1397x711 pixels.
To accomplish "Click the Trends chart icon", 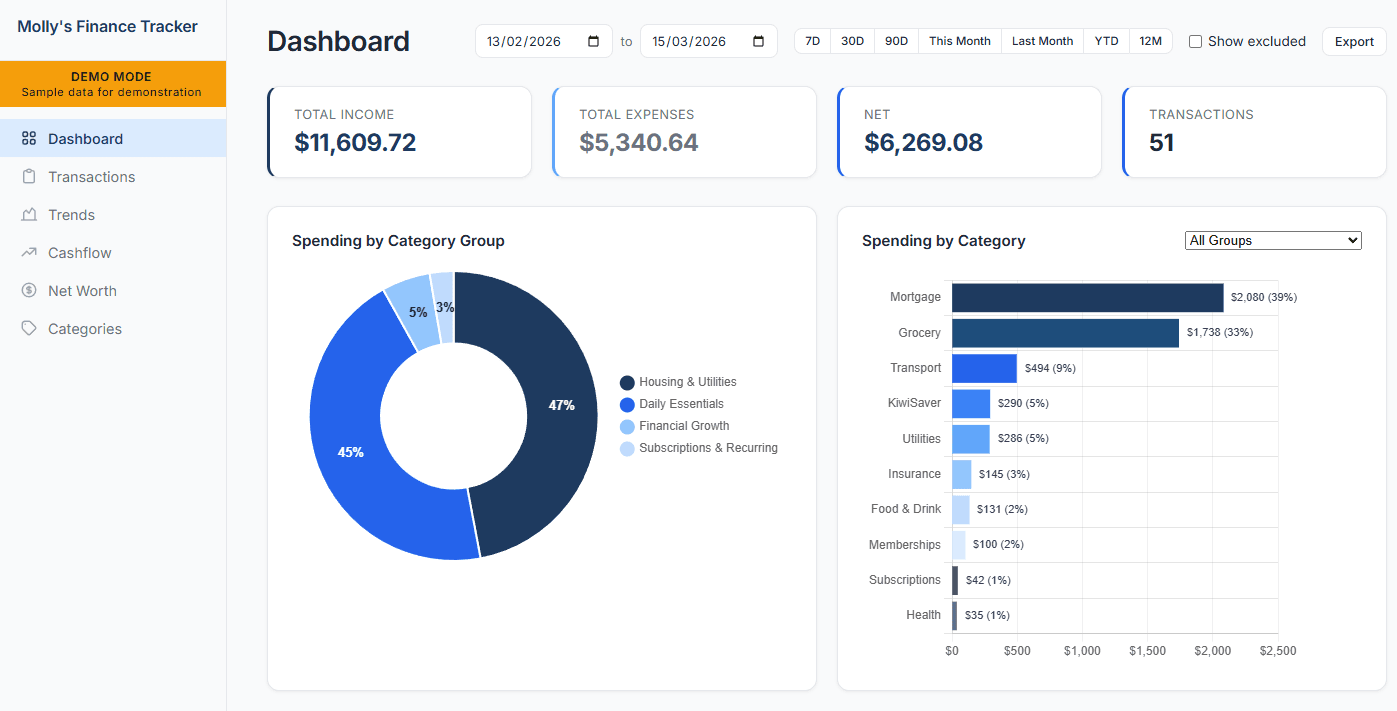I will [28, 214].
